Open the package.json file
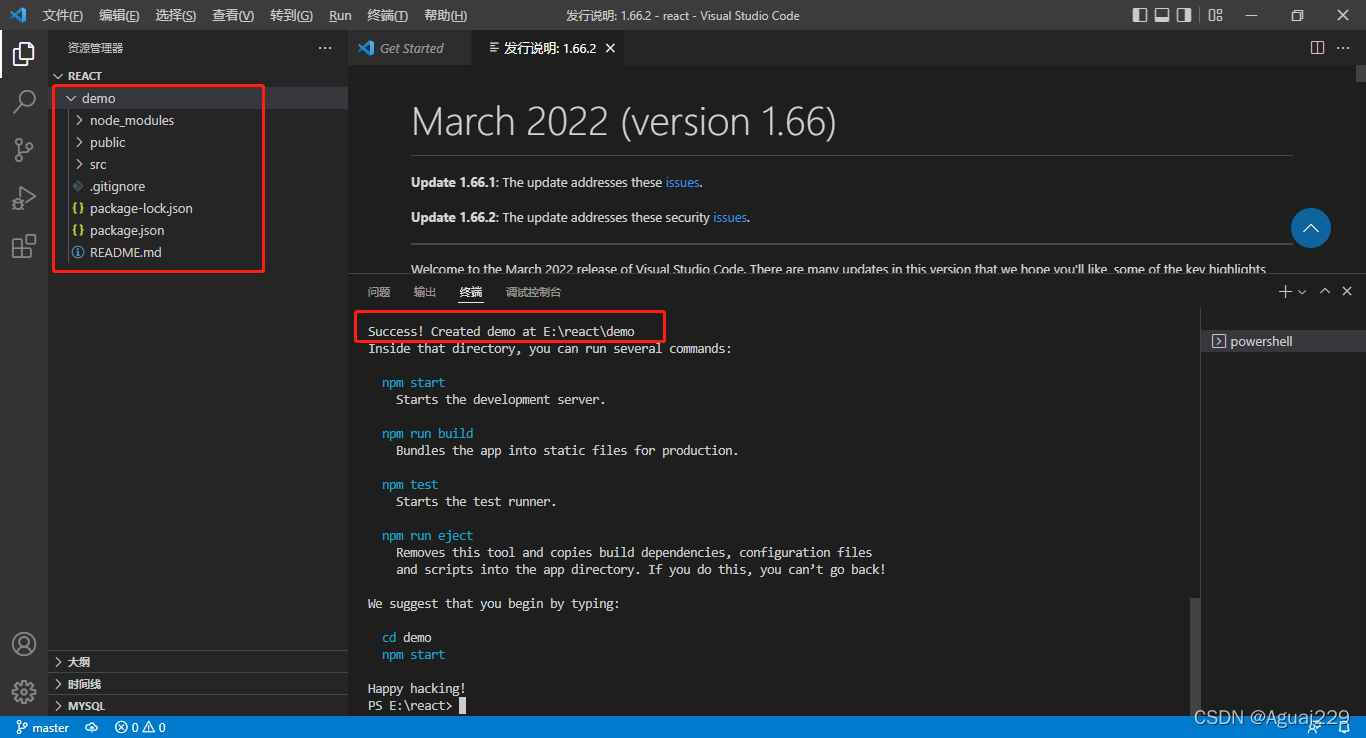The height and width of the screenshot is (738, 1366). [198, 230]
